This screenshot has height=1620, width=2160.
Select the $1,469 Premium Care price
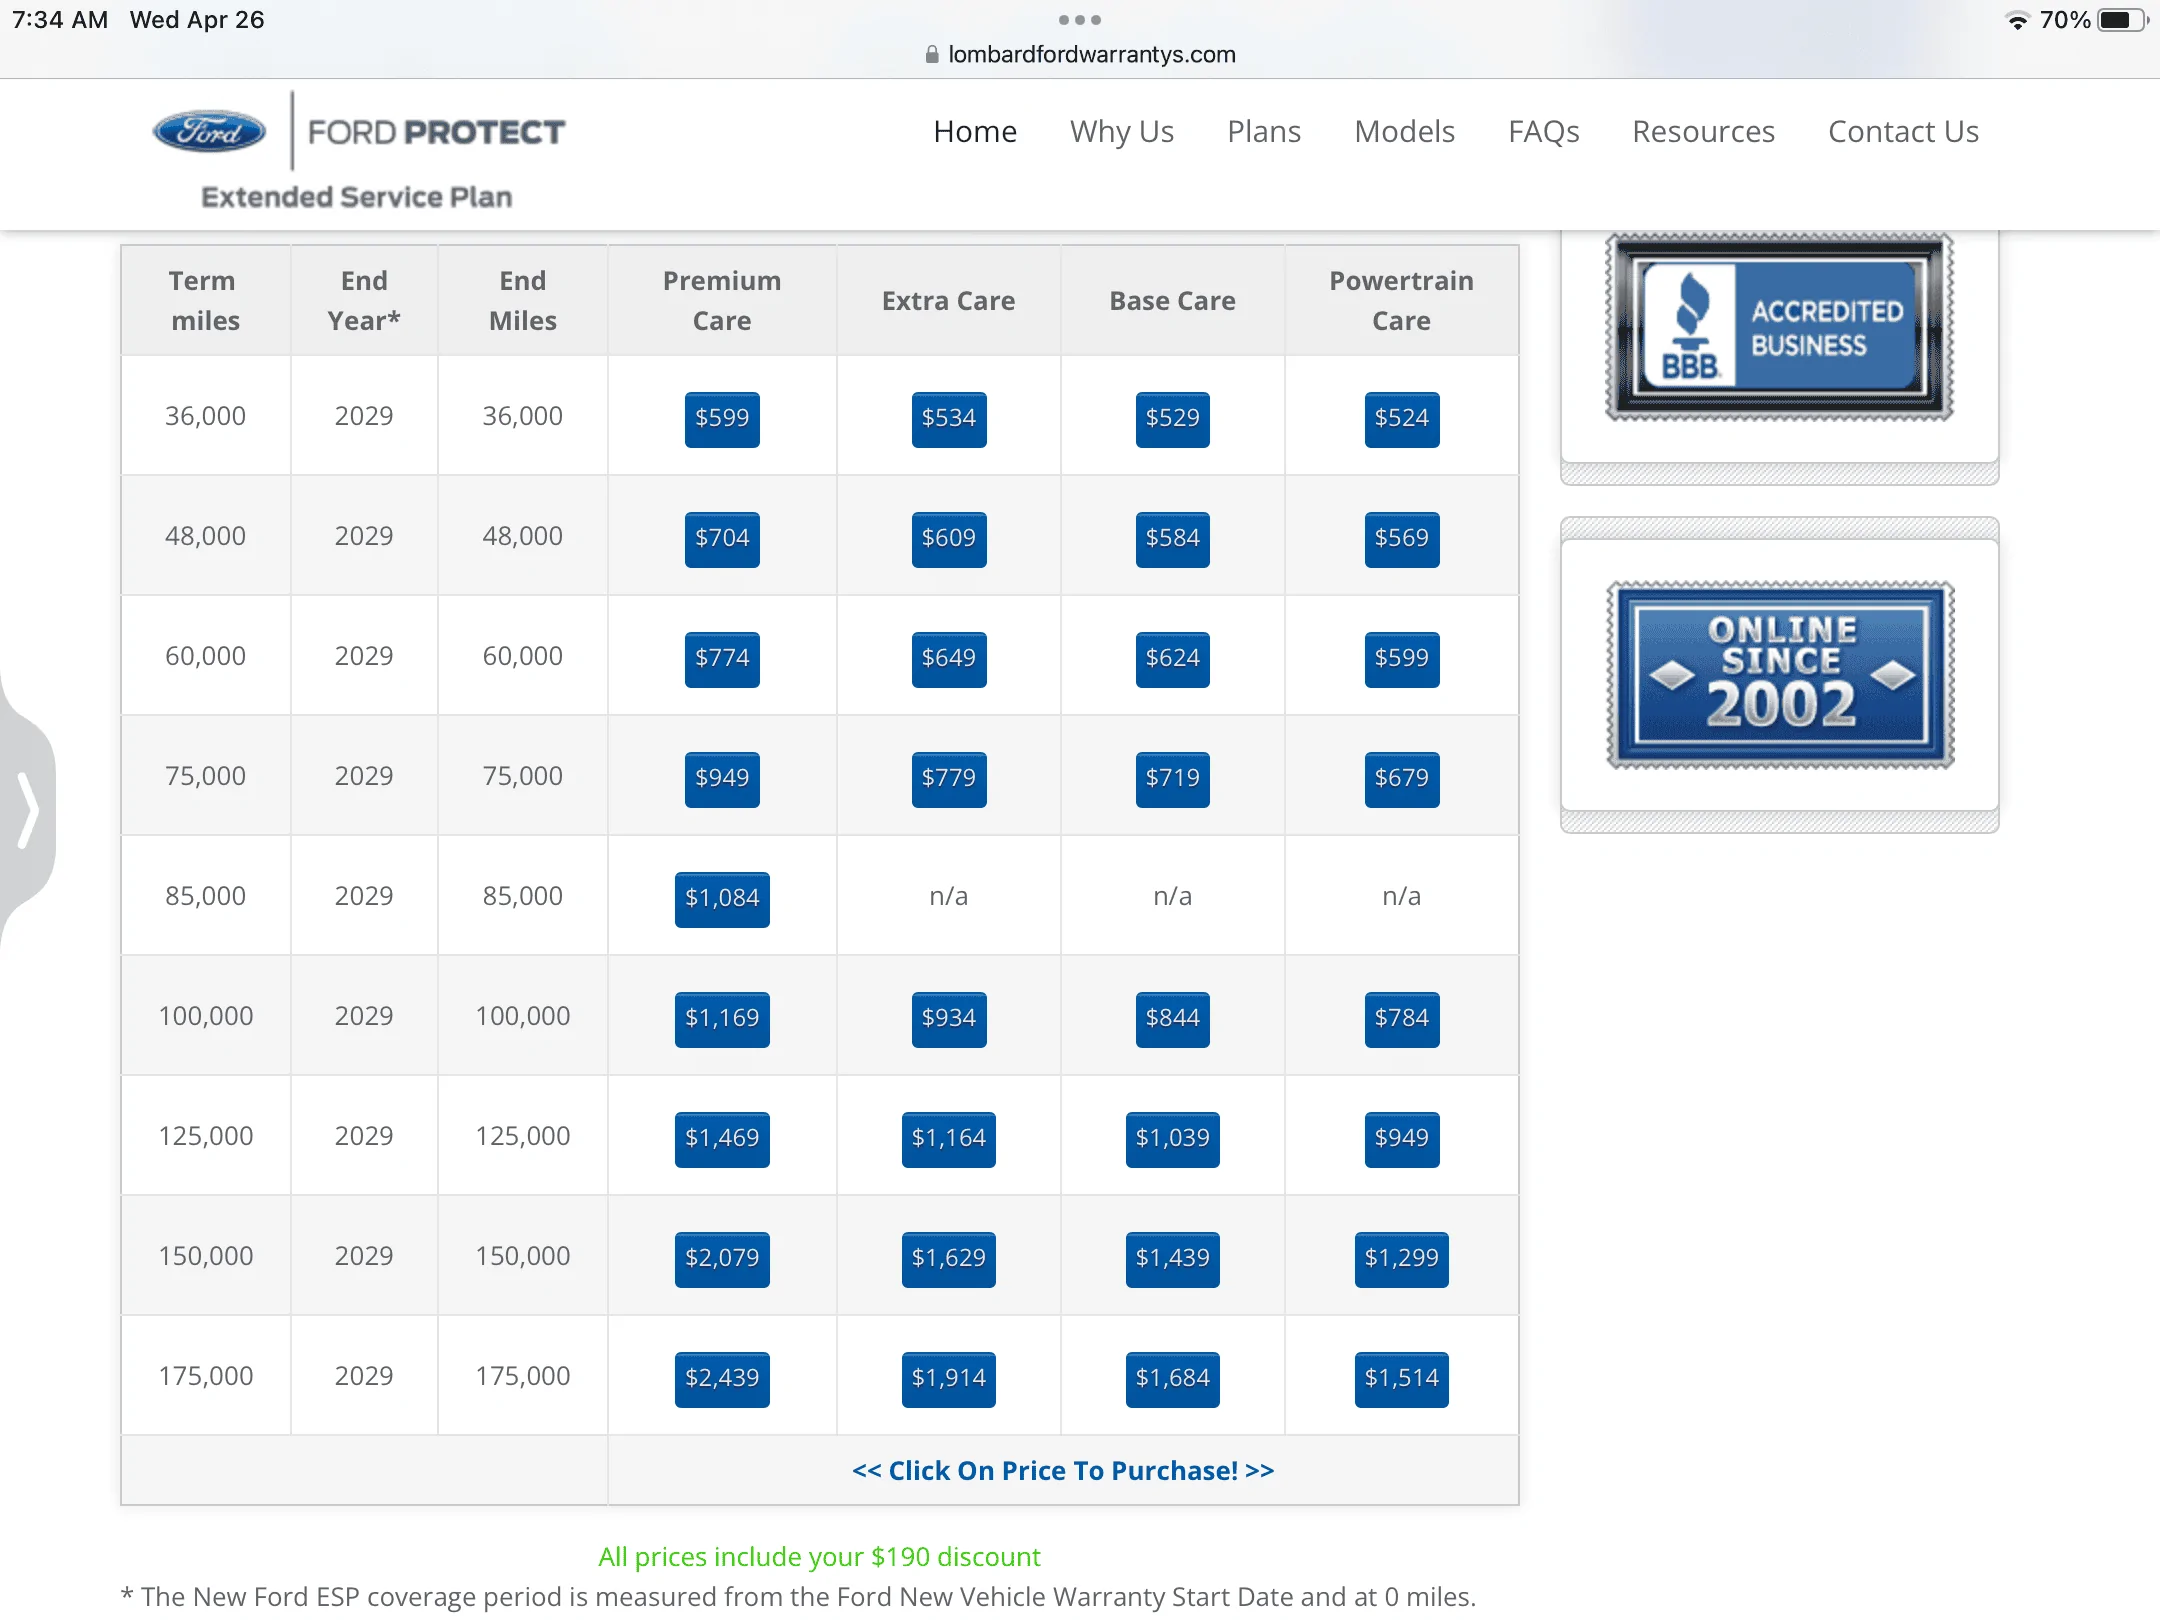point(722,1138)
